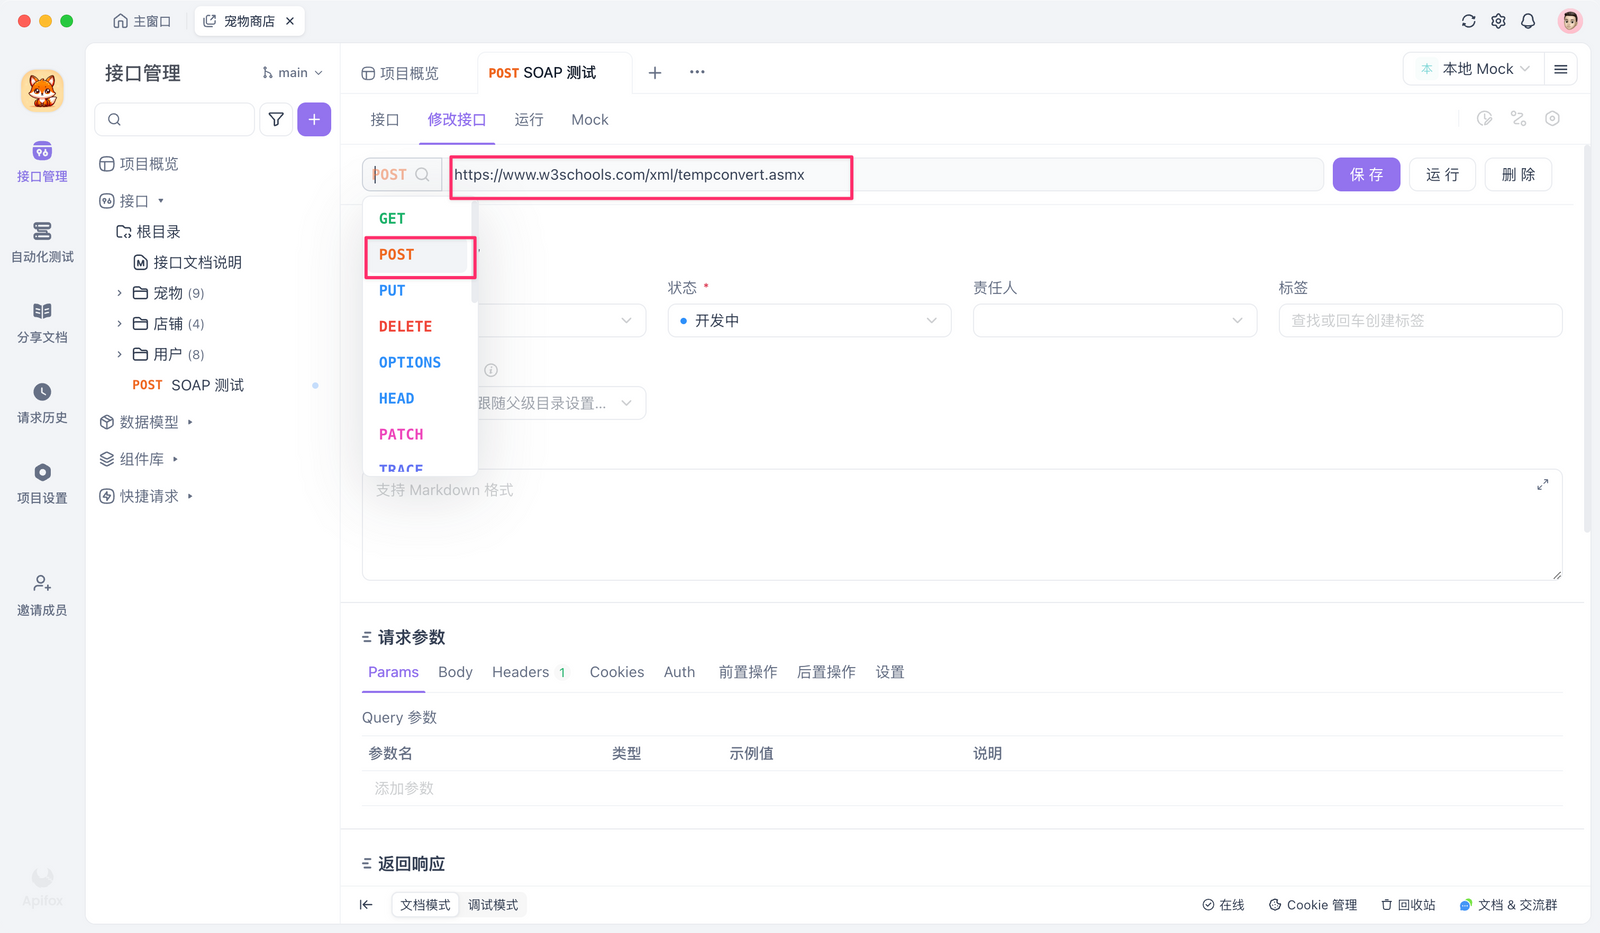
Task: Click the purple plus add button
Action: [x=314, y=119]
